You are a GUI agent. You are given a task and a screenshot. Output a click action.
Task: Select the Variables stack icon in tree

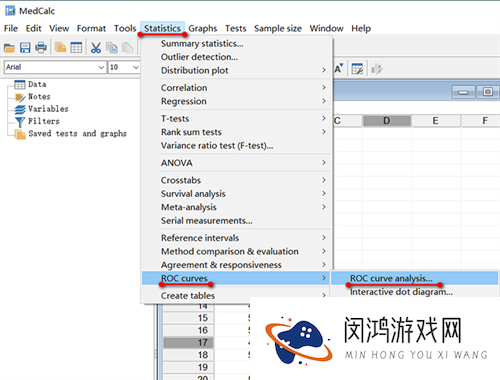click(x=20, y=109)
